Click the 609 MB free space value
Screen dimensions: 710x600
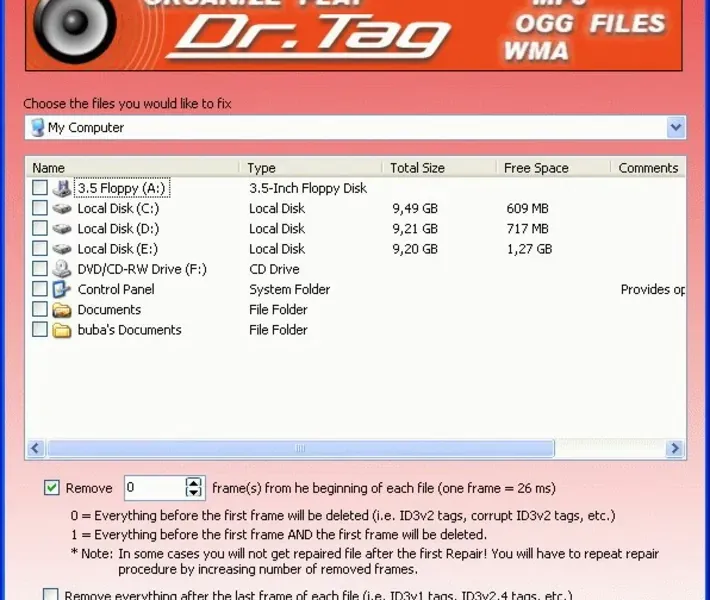[x=528, y=209]
